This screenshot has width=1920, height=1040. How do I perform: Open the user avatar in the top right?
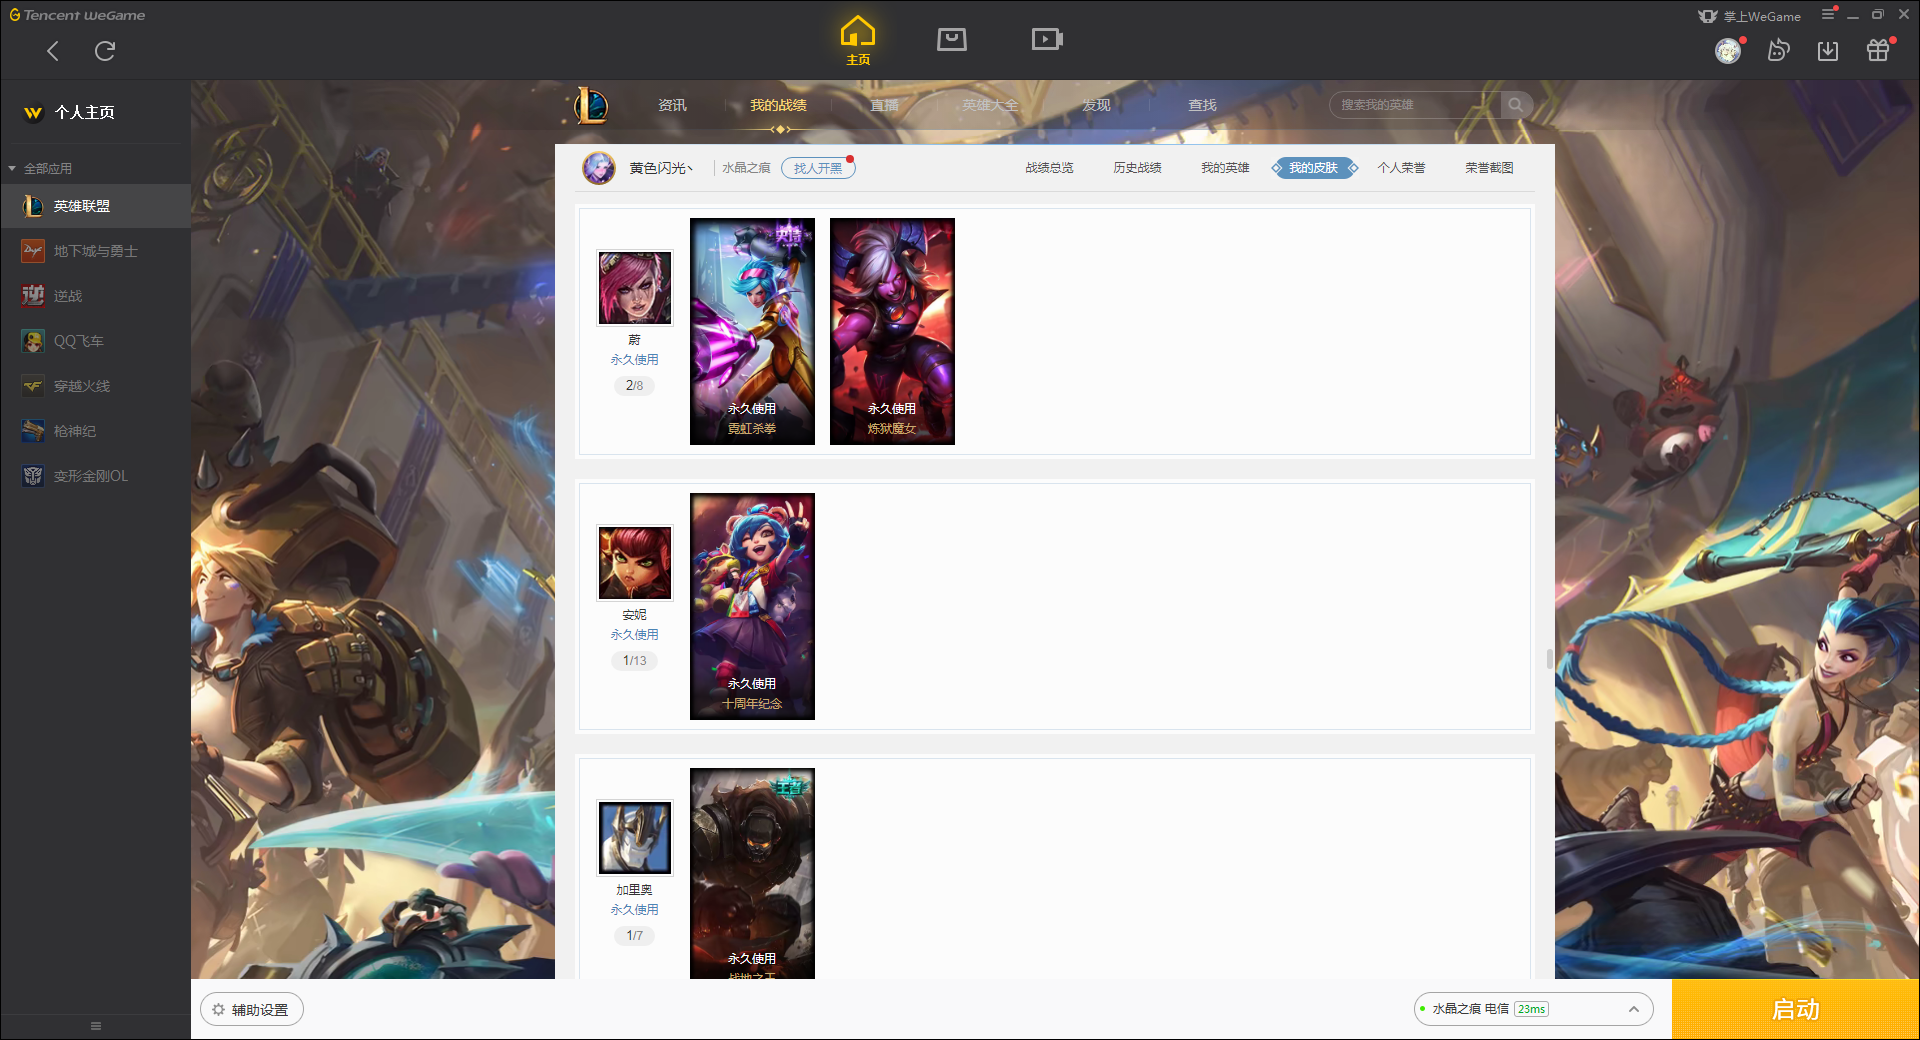coord(1728,51)
